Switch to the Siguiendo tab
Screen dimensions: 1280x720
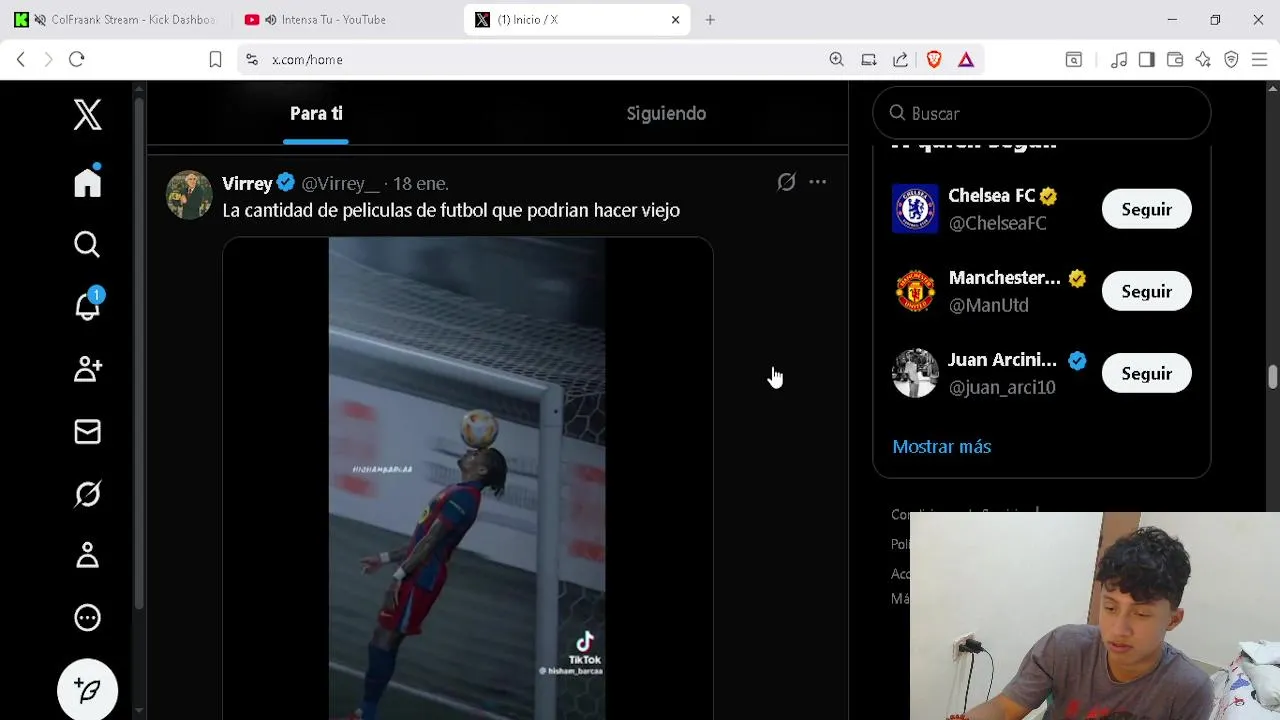coord(666,114)
